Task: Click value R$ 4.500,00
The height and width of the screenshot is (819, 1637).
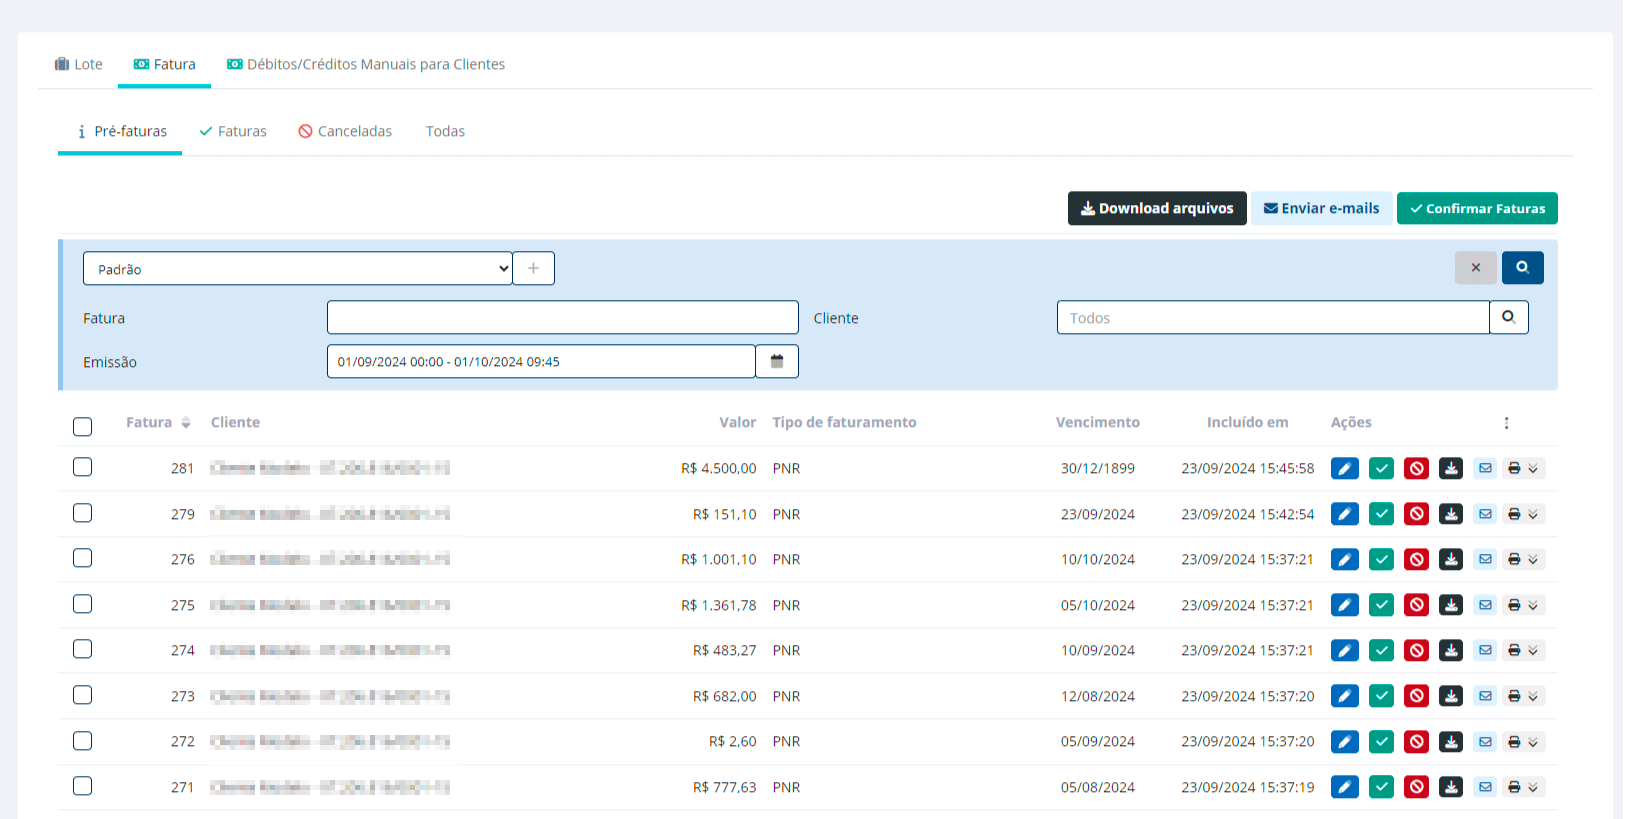Action: click(x=718, y=468)
